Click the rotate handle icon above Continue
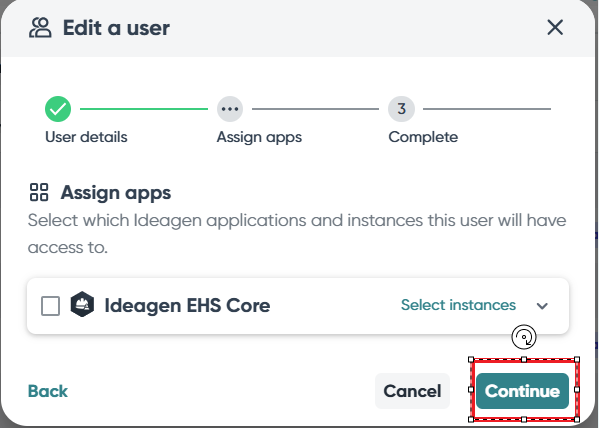 pyautogui.click(x=524, y=337)
